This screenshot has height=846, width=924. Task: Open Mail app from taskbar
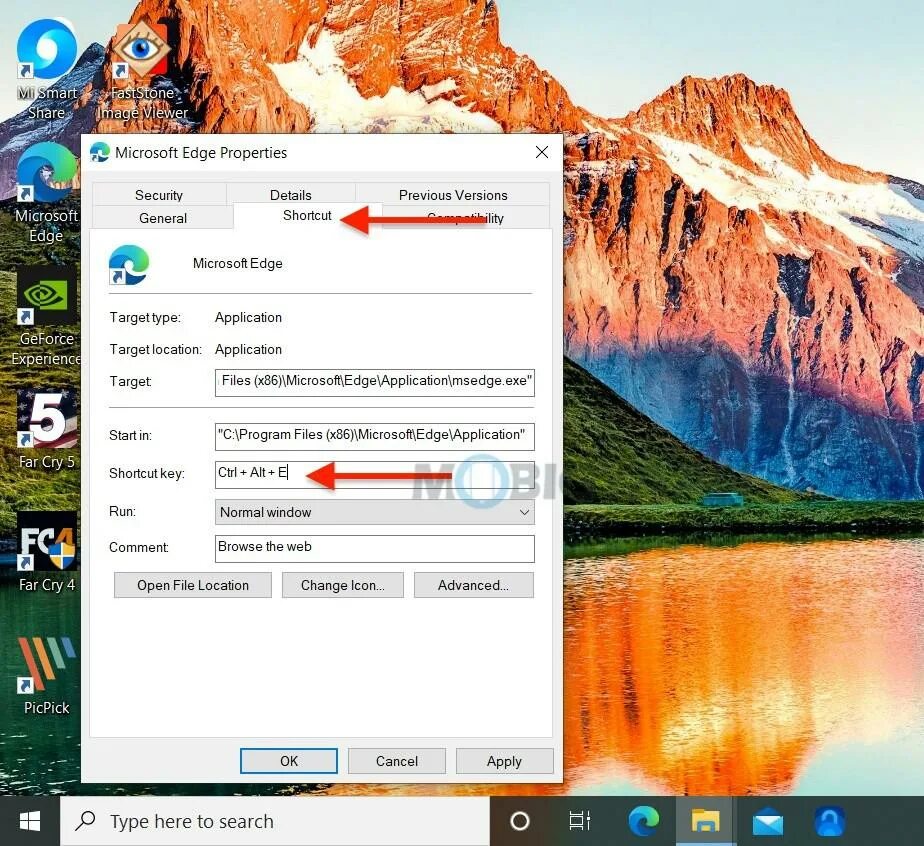(768, 822)
